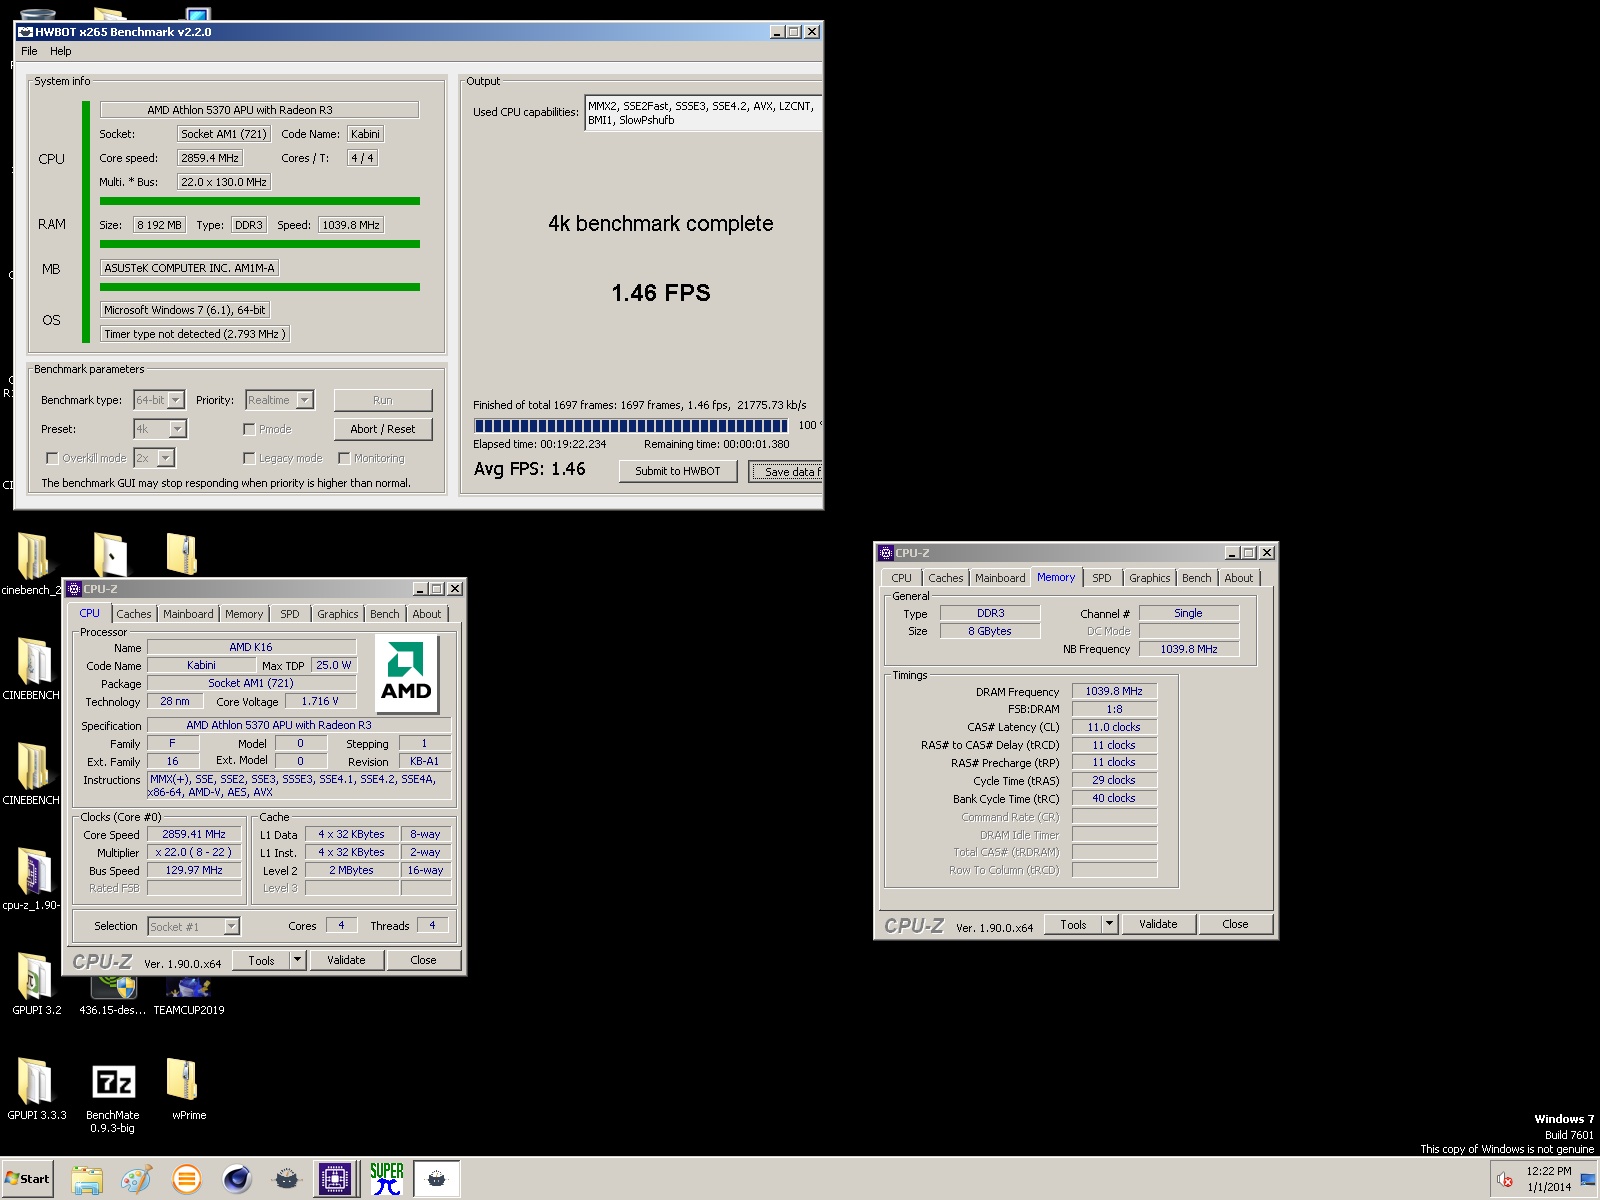This screenshot has height=1200, width=1600.
Task: Click Validate in left CPU-Z window
Action: tap(346, 960)
